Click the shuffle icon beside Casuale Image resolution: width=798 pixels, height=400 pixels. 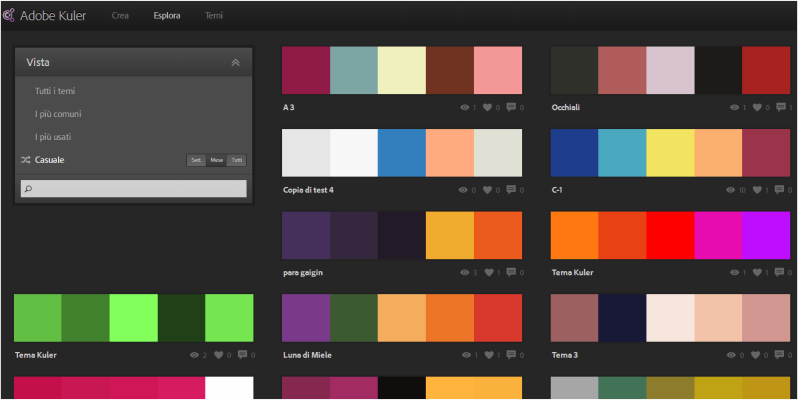(x=25, y=160)
